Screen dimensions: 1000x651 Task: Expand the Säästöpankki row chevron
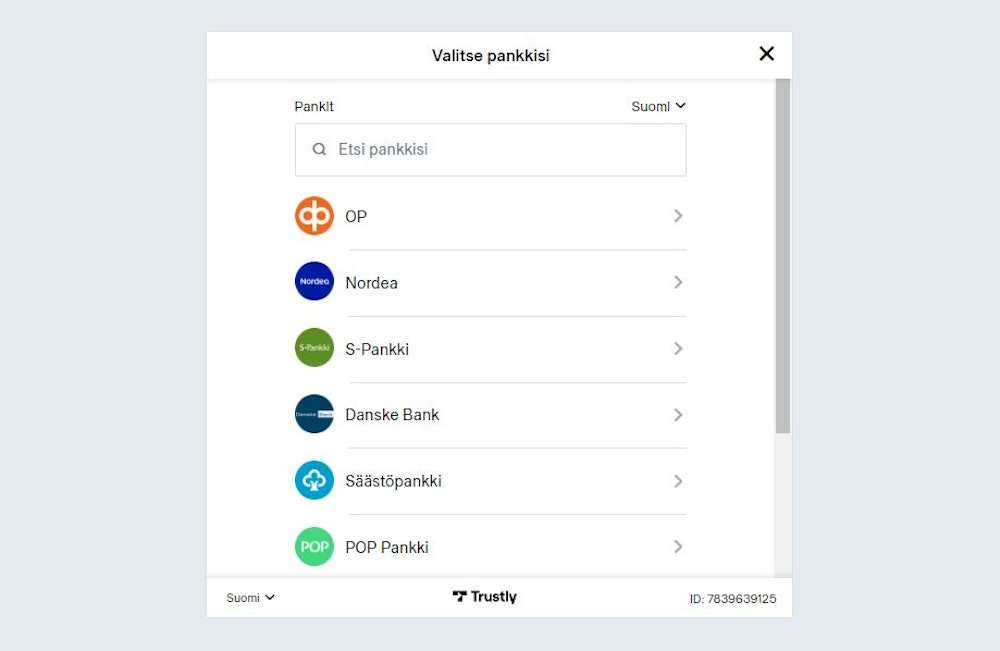coord(678,481)
